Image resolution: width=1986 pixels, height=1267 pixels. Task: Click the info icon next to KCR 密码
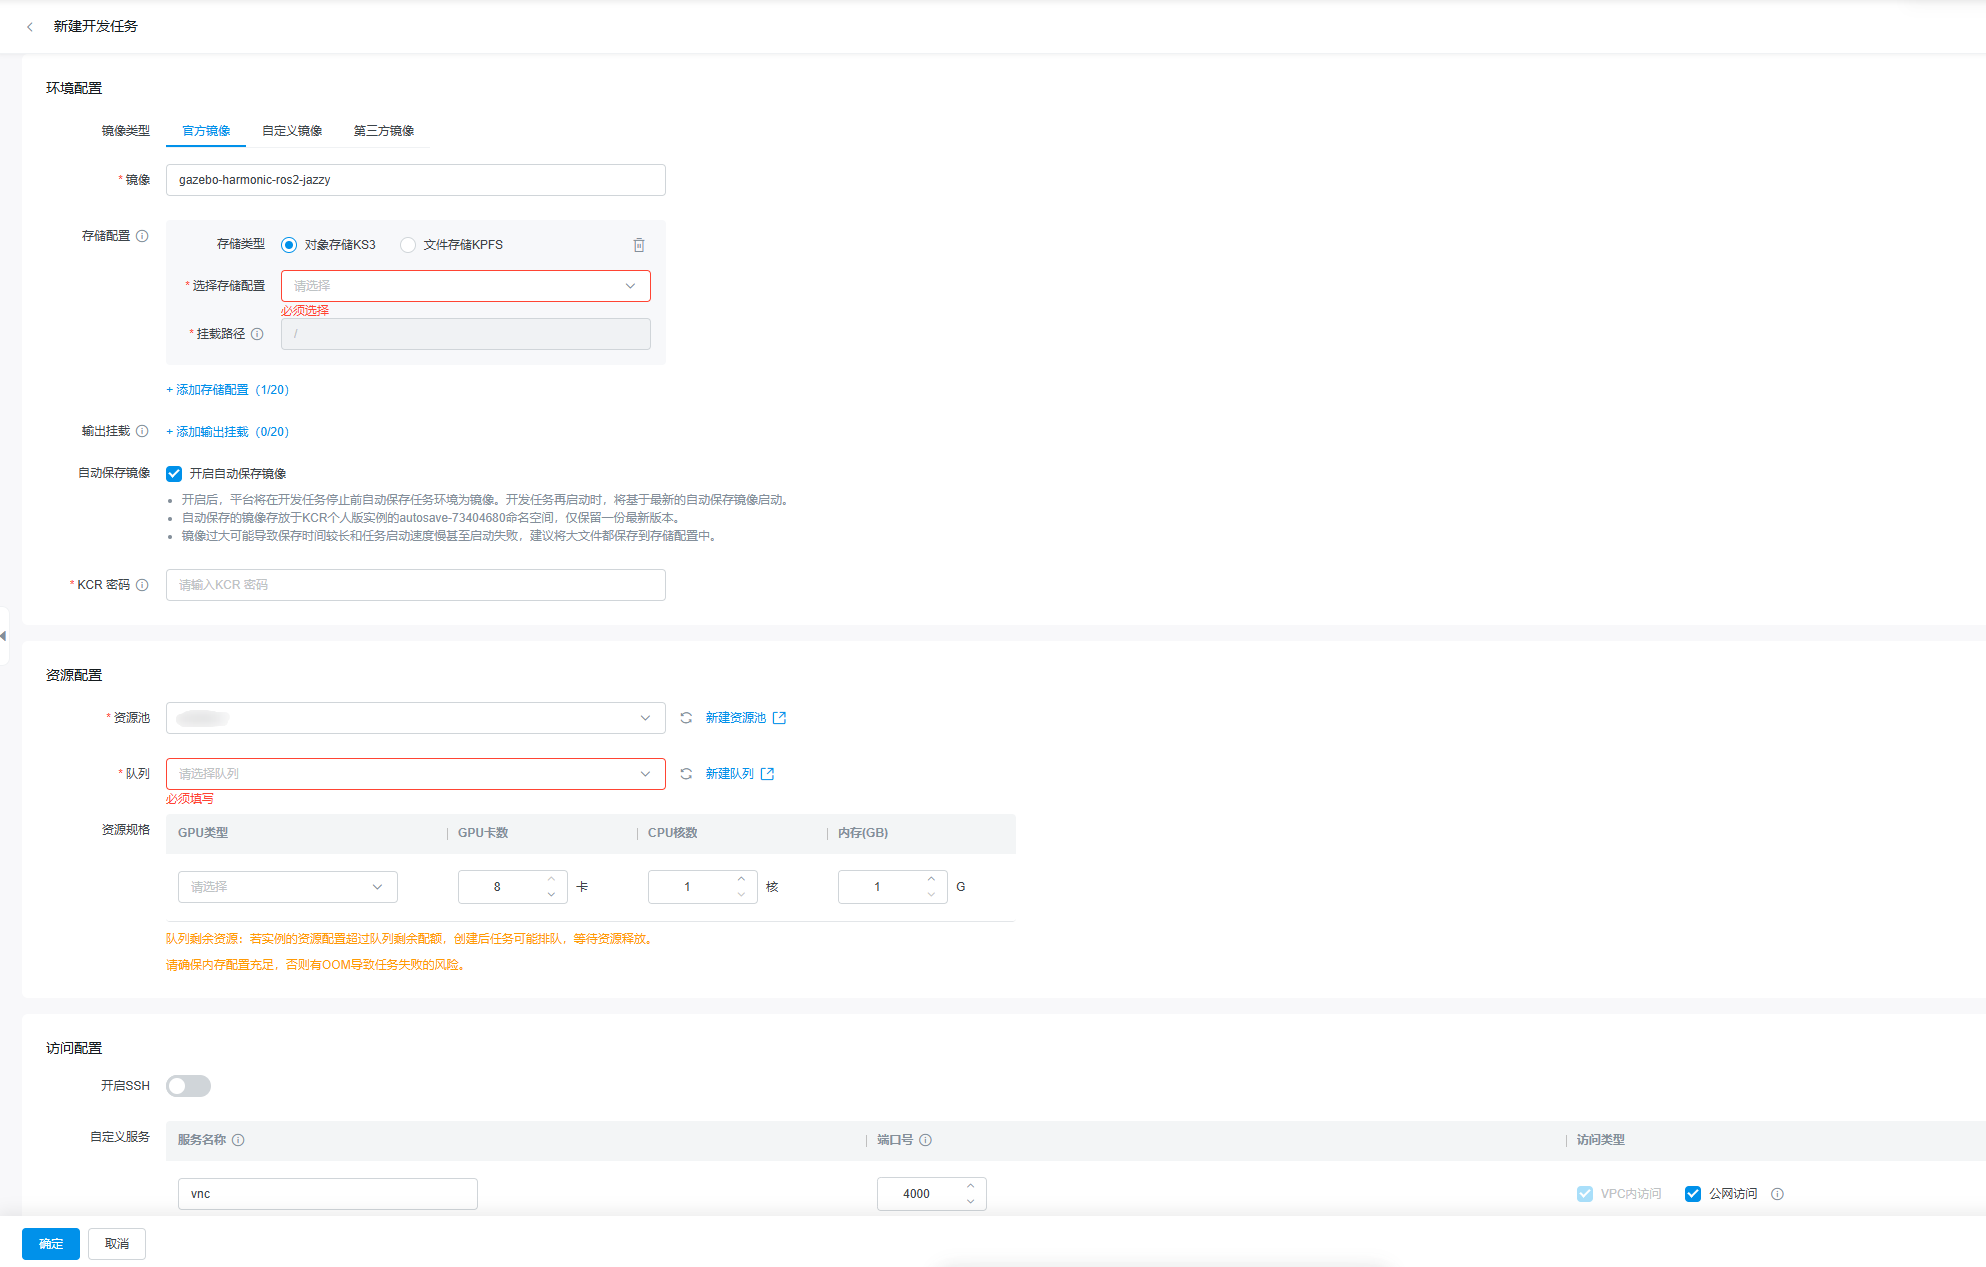142,585
